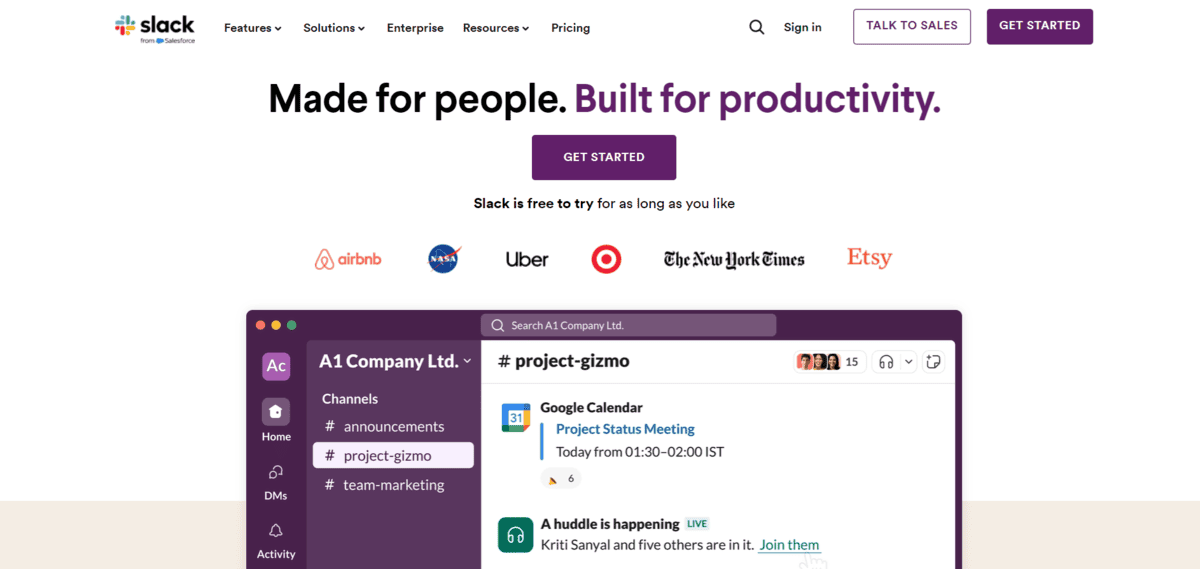Click the Google Calendar app icon
Viewport: 1200px width, 569px height.
pyautogui.click(x=516, y=418)
